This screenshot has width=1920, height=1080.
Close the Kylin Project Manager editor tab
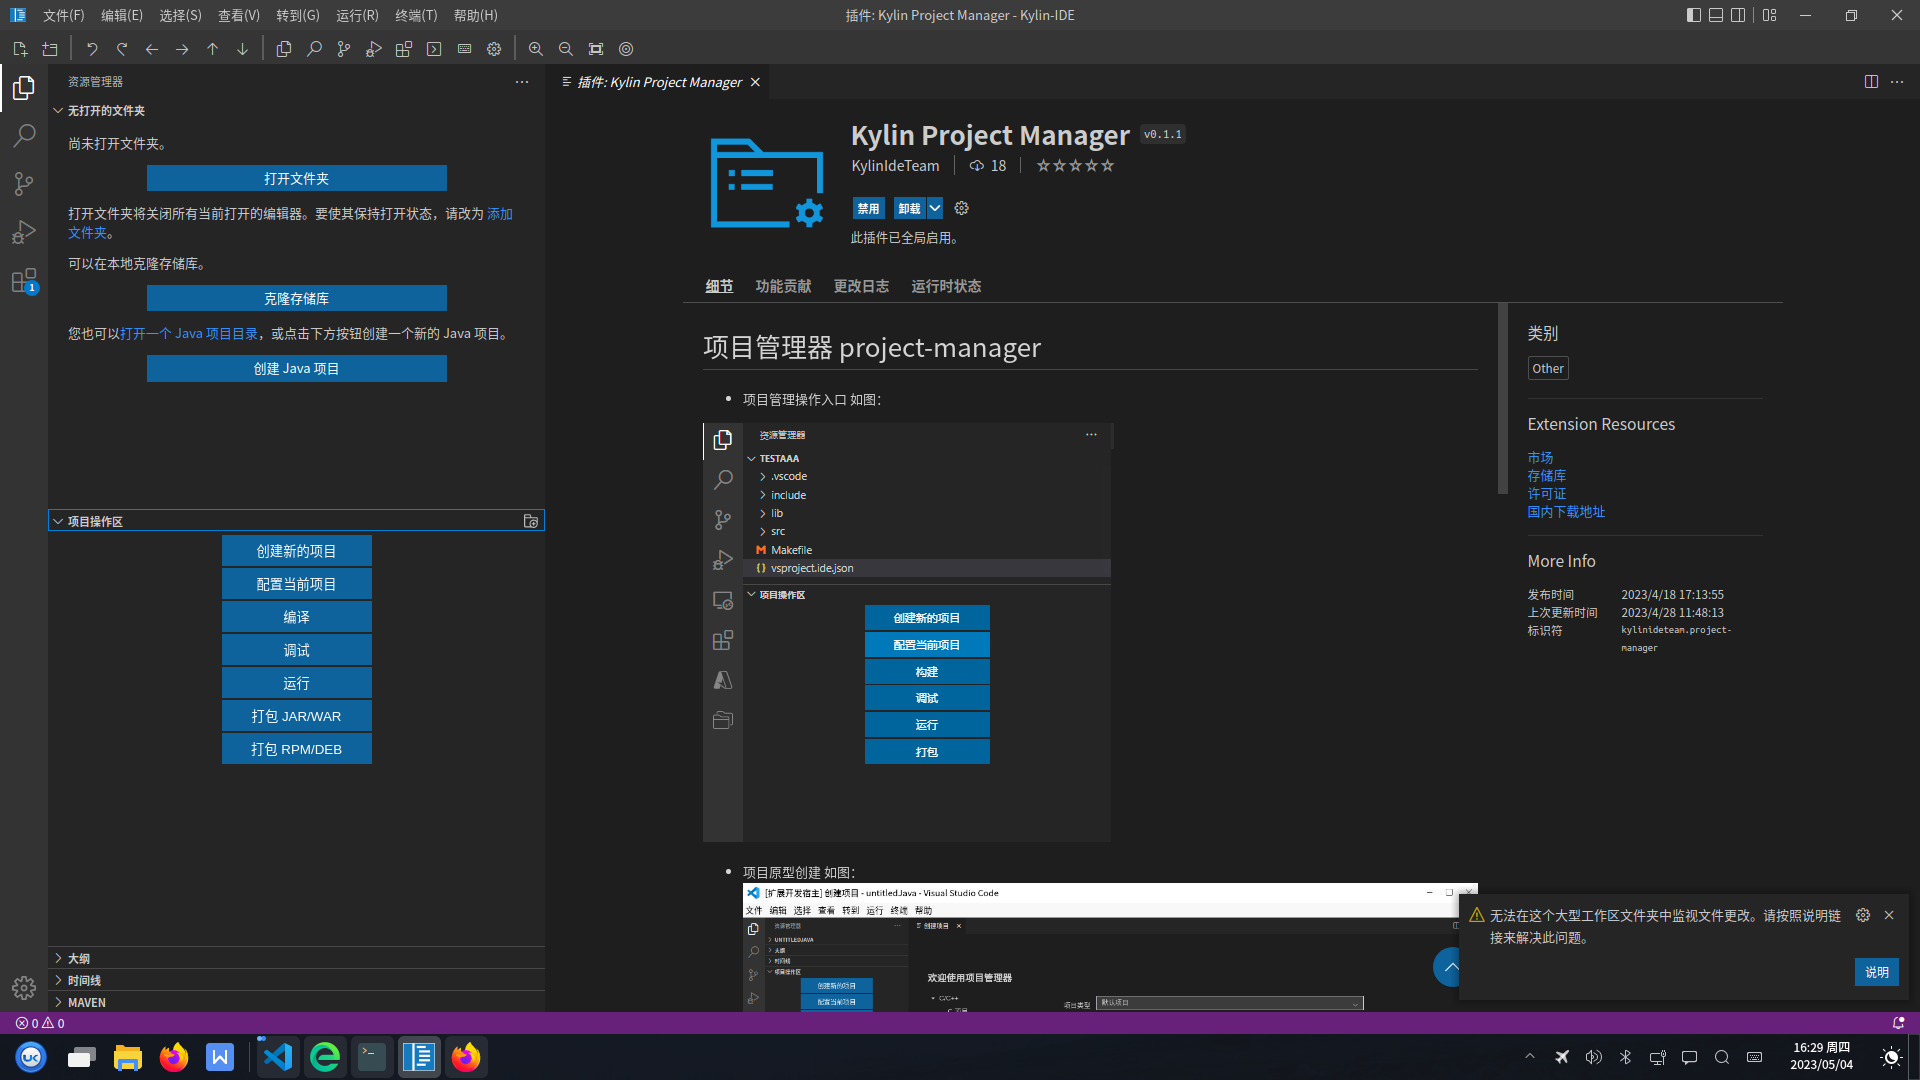pyautogui.click(x=756, y=82)
